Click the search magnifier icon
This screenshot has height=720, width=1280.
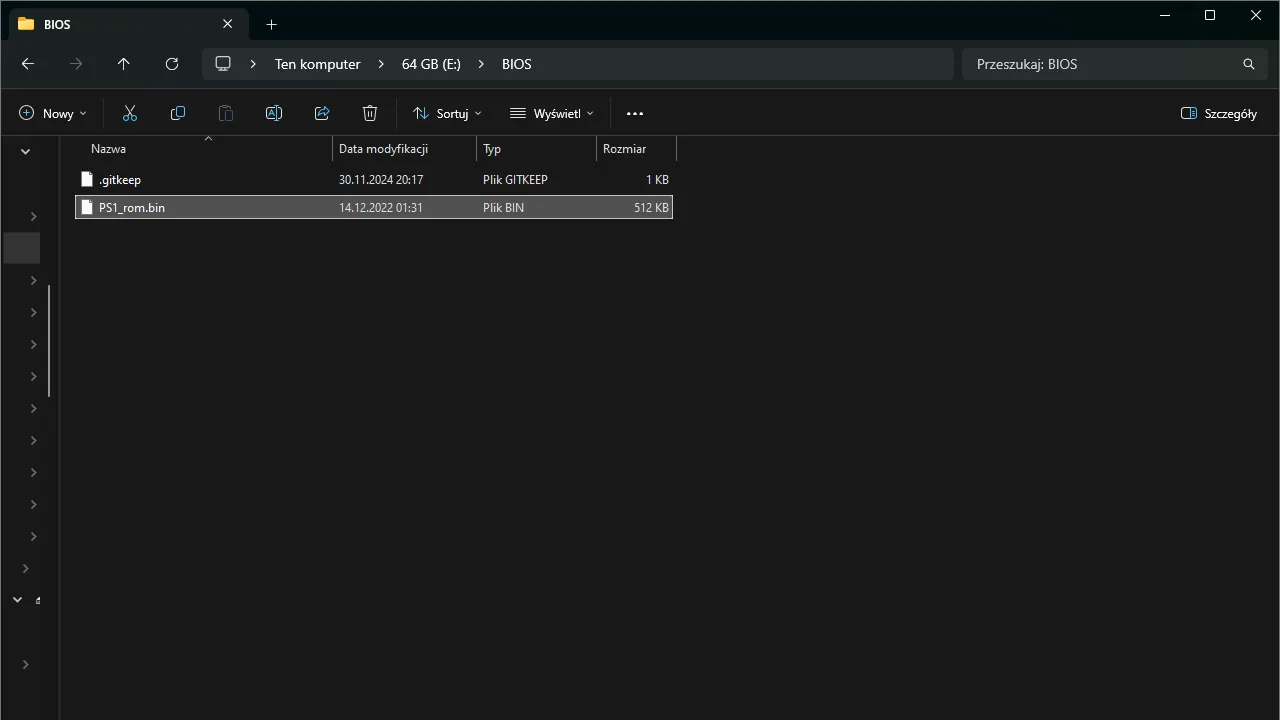point(1249,64)
